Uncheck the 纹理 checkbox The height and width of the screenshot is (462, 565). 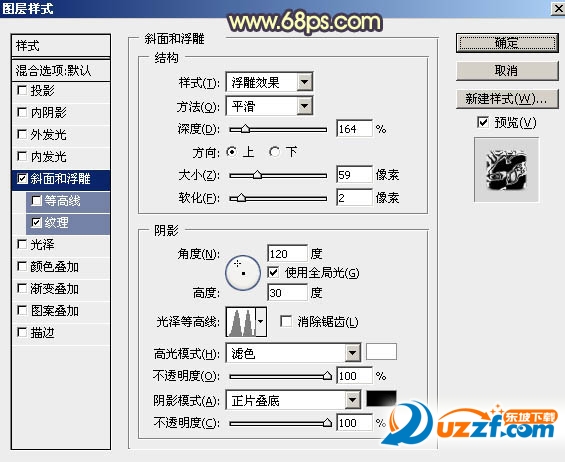click(36, 222)
